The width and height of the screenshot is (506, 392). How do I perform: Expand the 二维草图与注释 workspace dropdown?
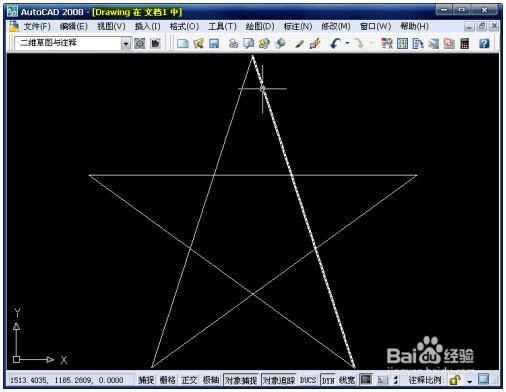126,44
